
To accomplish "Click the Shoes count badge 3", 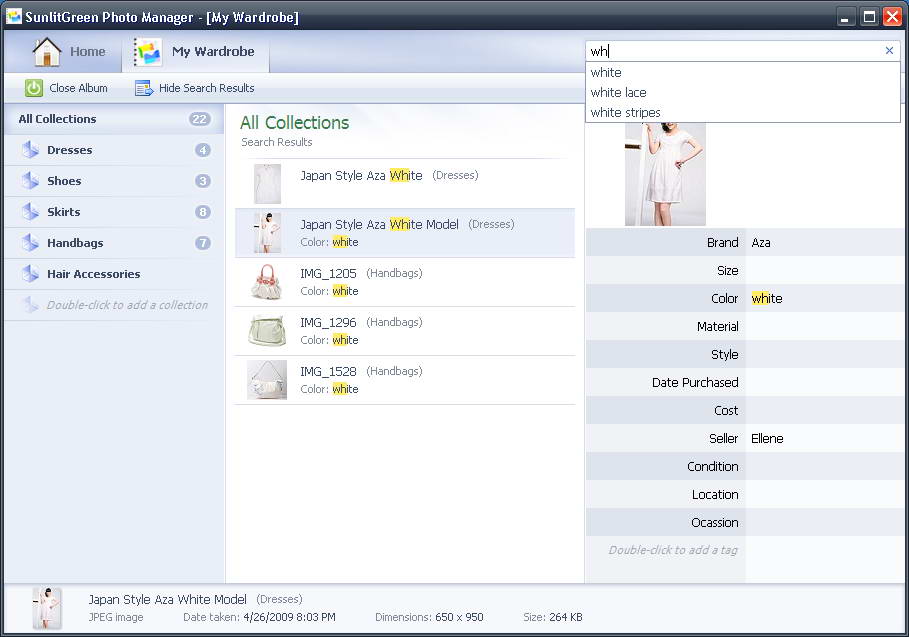I will (202, 181).
